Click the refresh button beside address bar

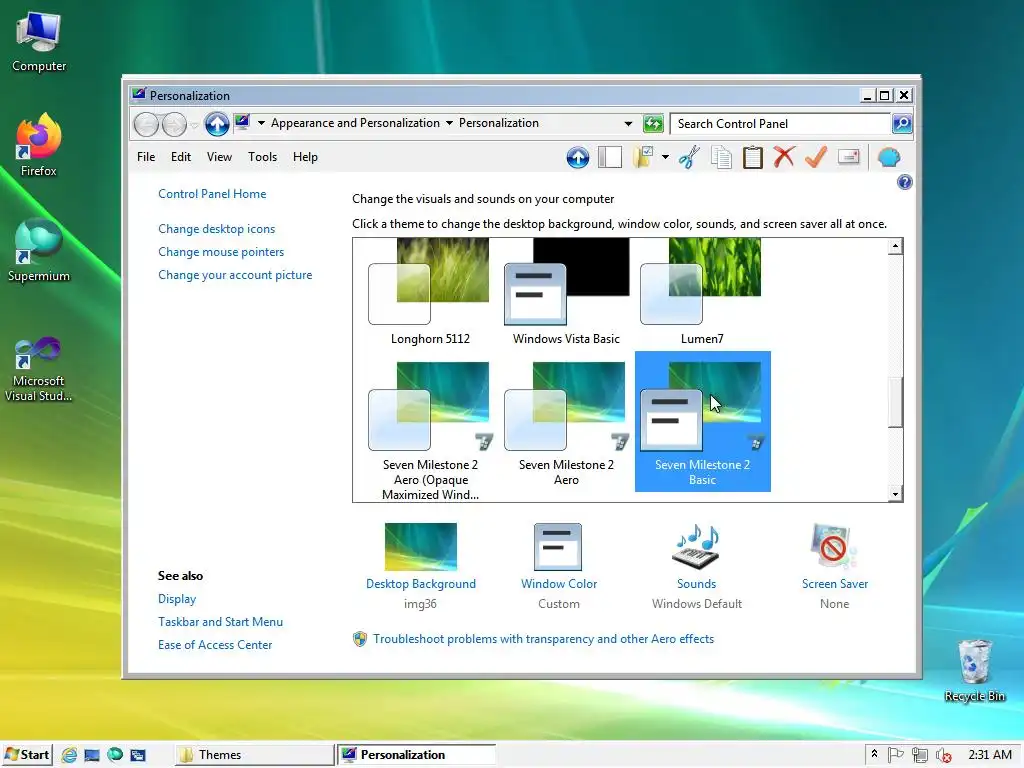coord(653,123)
